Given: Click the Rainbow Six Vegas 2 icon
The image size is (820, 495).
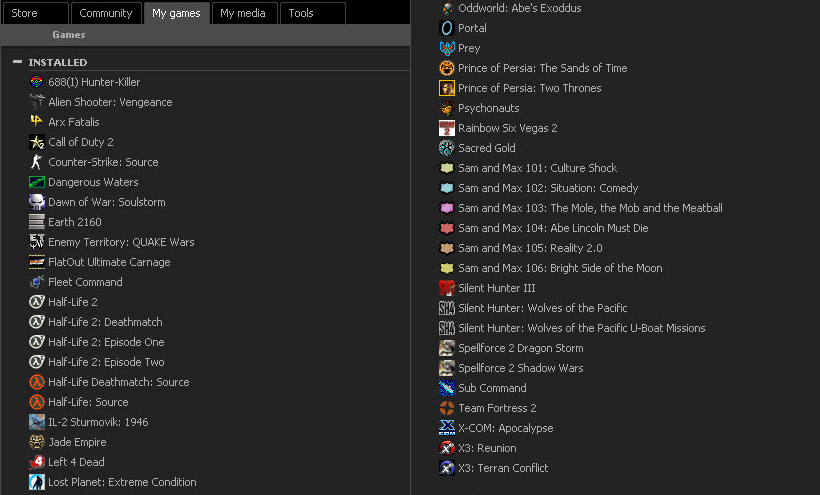Looking at the screenshot, I should pos(447,128).
